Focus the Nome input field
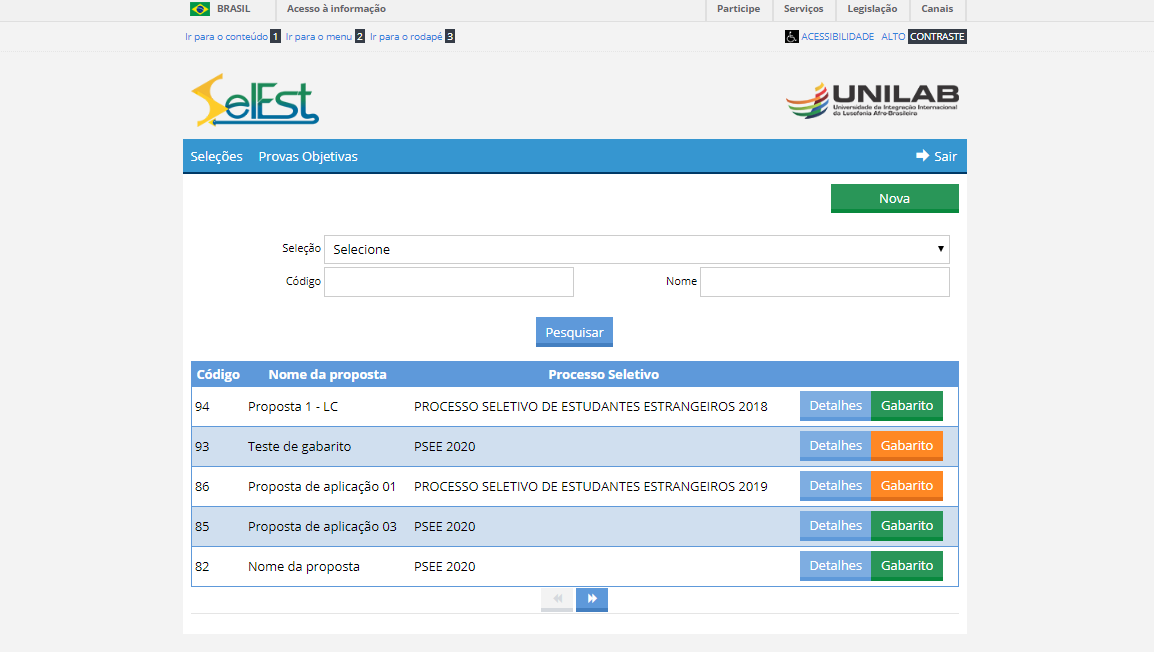1154x652 pixels. [824, 282]
